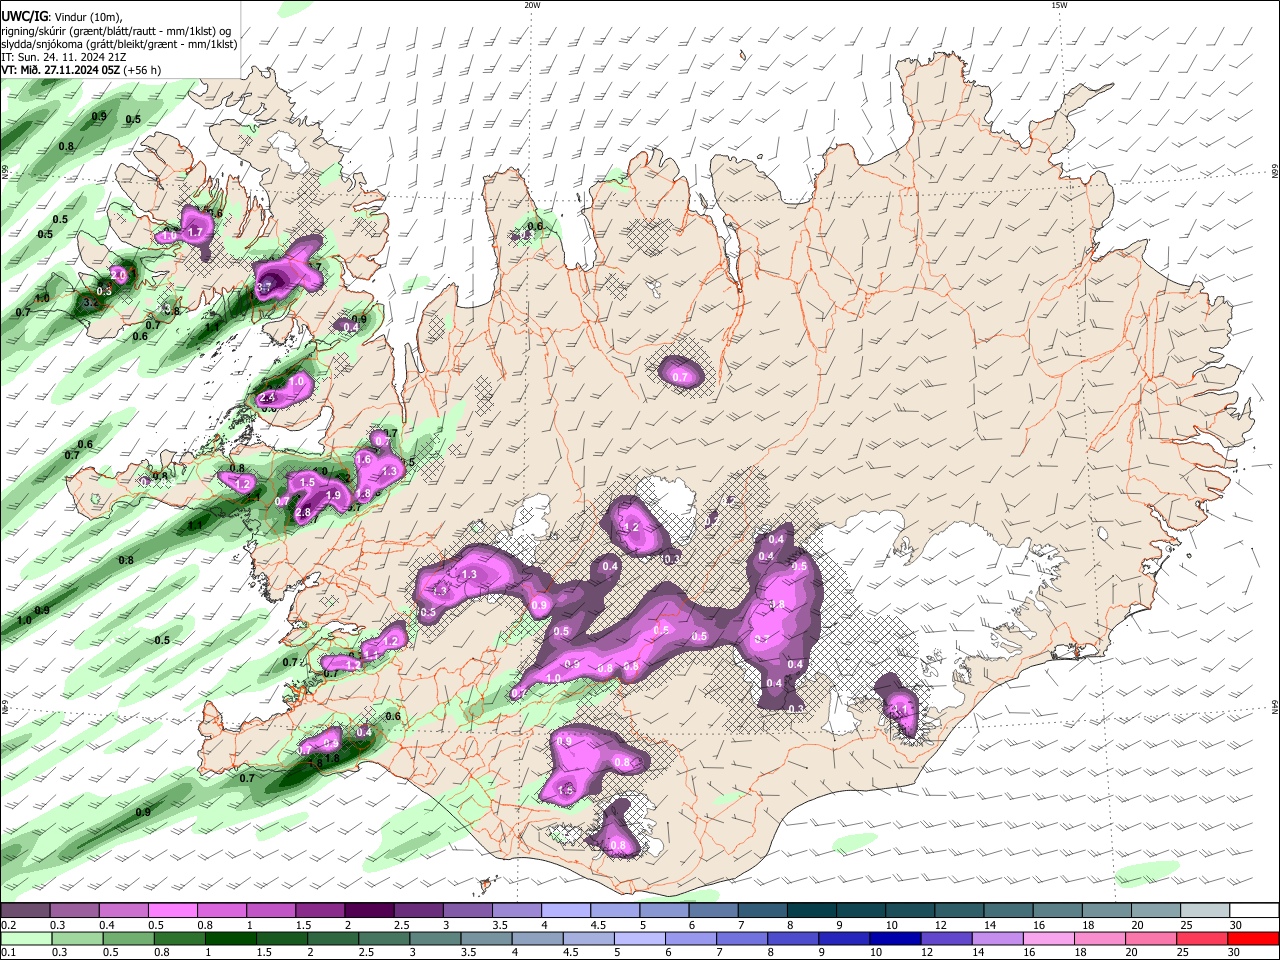Image resolution: width=1280 pixels, height=960 pixels.
Task: Click the '2.8' precipitation value near Snæfellsnes
Action: [x=304, y=513]
